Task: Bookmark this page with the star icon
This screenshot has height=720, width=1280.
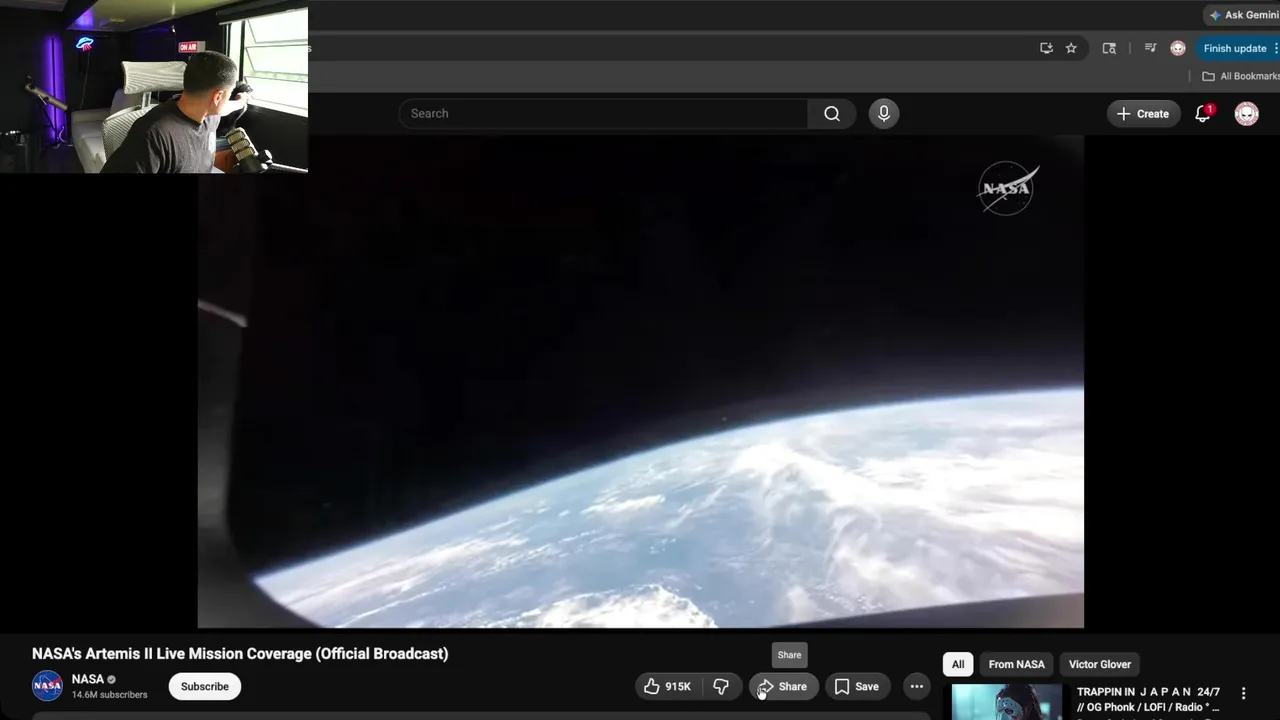Action: tap(1071, 48)
